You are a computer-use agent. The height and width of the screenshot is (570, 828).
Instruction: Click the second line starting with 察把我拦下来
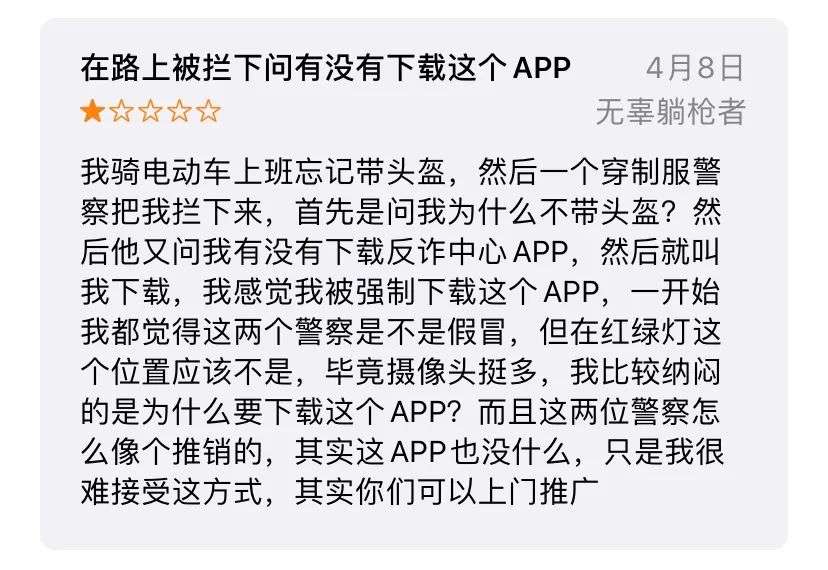401,212
